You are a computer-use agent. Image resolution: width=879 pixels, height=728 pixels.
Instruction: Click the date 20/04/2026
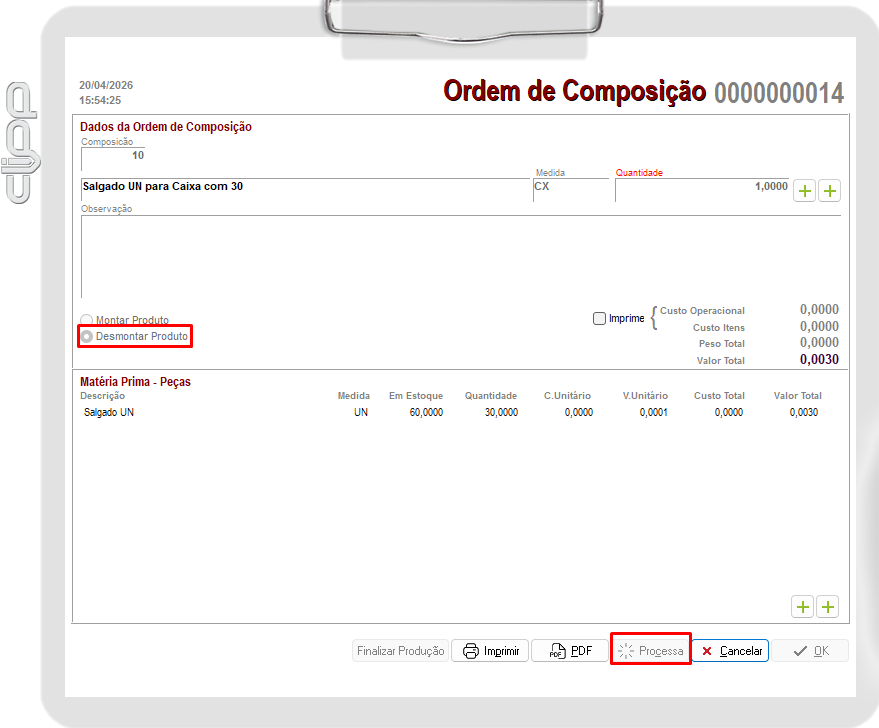click(106, 85)
